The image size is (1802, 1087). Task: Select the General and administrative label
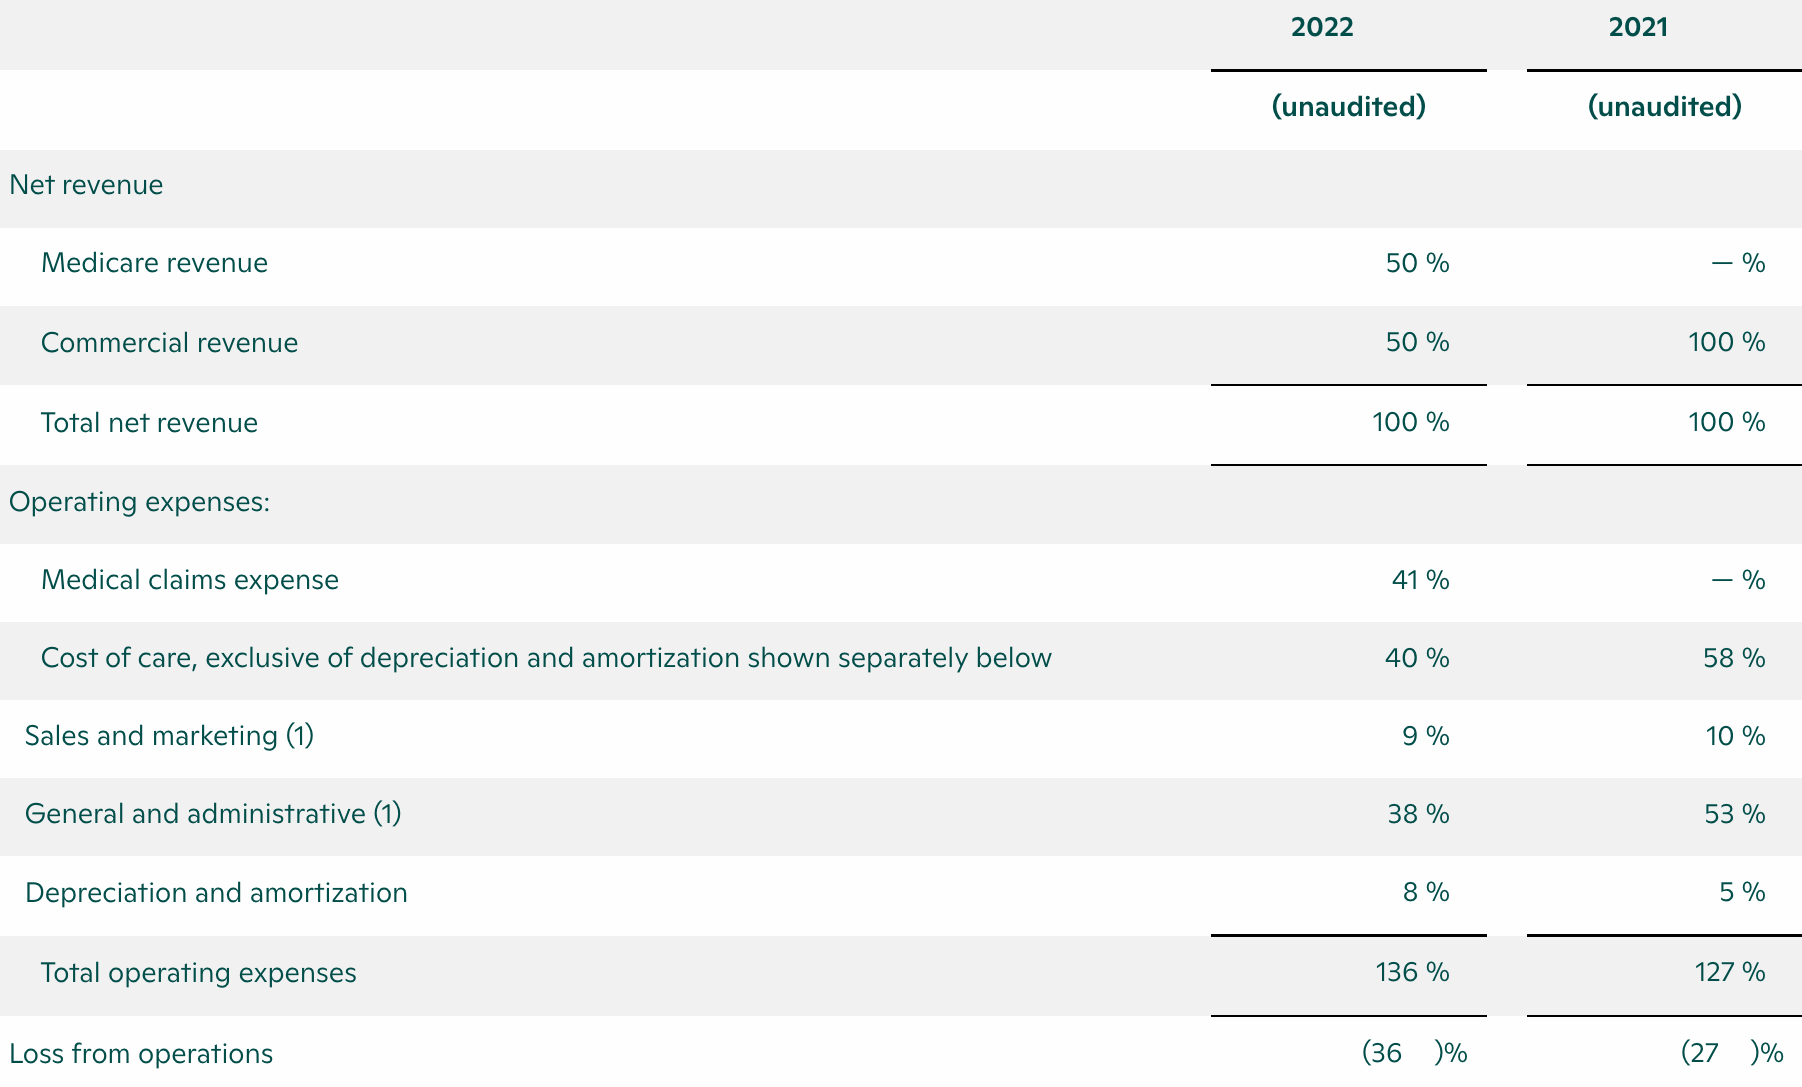[213, 814]
